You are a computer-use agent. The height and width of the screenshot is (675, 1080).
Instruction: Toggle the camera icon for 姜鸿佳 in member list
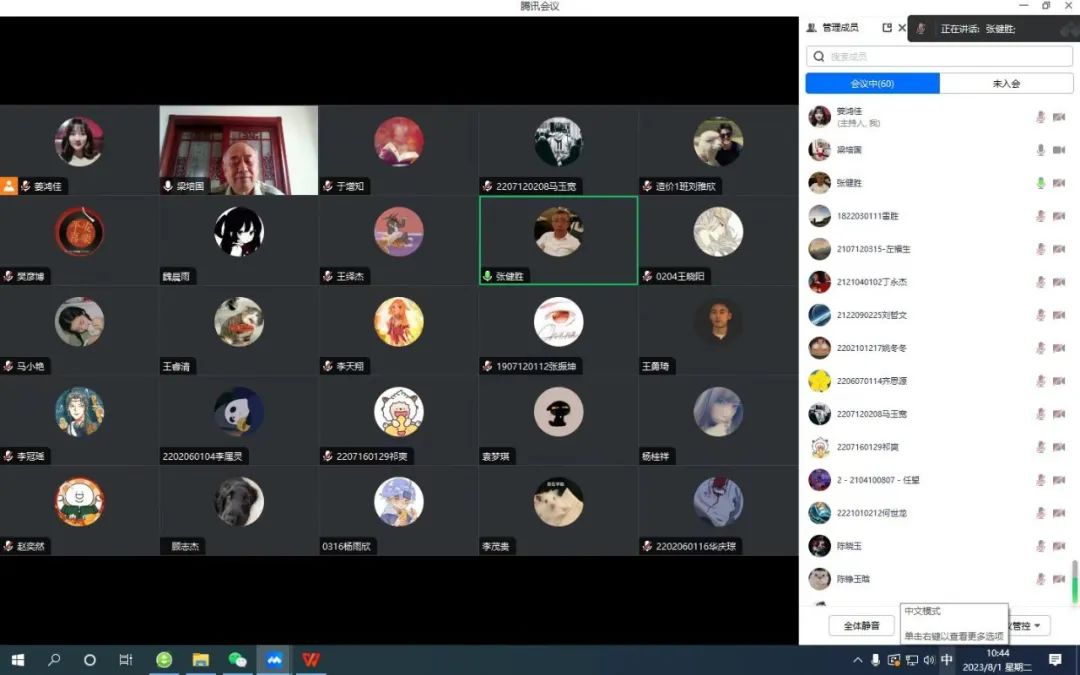(1058, 117)
